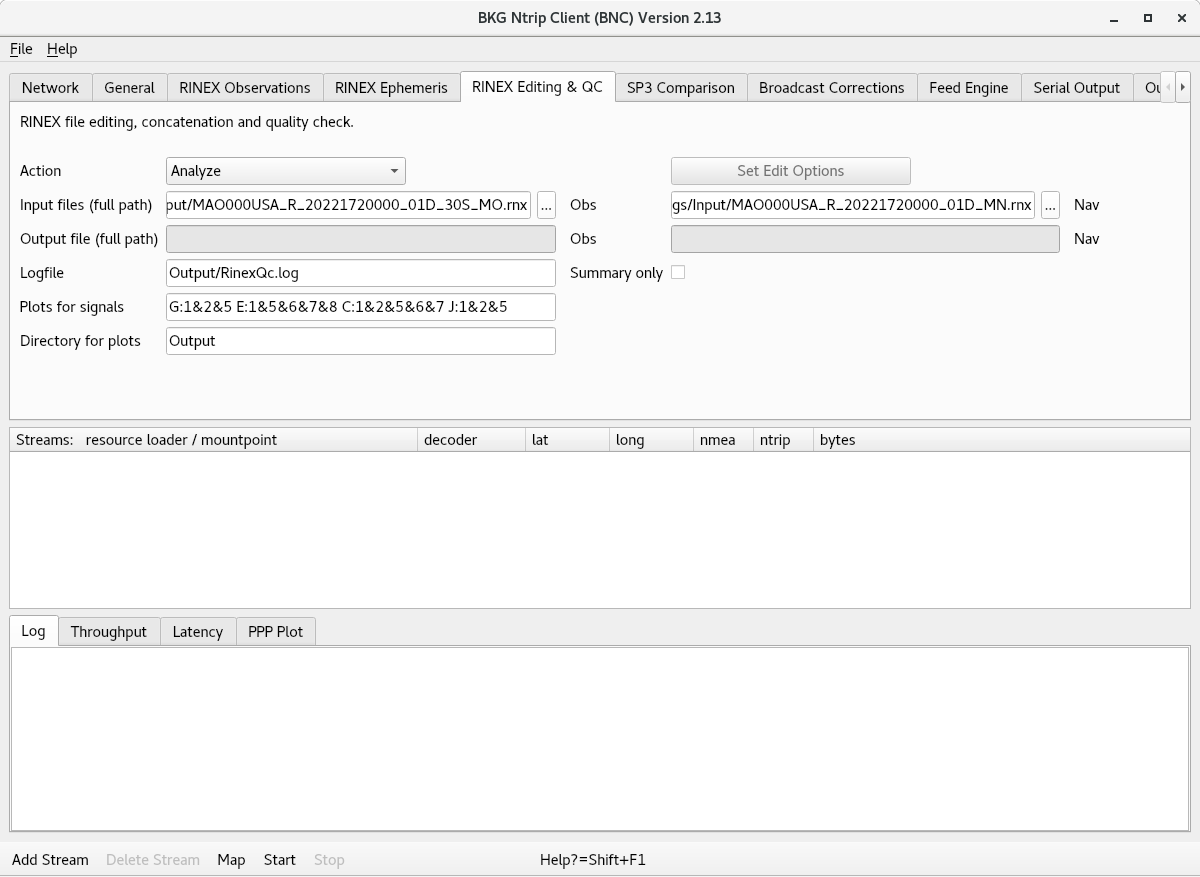Browse for Nav input file
The image size is (1200, 877).
click(1050, 205)
